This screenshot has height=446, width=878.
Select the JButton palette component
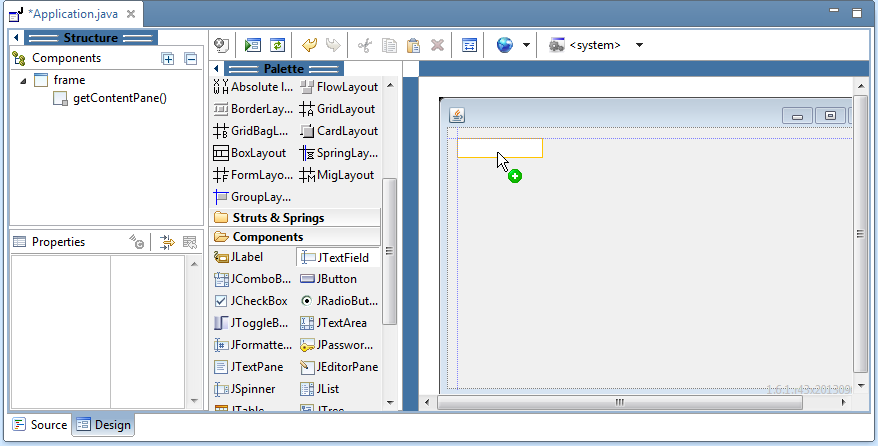click(x=335, y=279)
